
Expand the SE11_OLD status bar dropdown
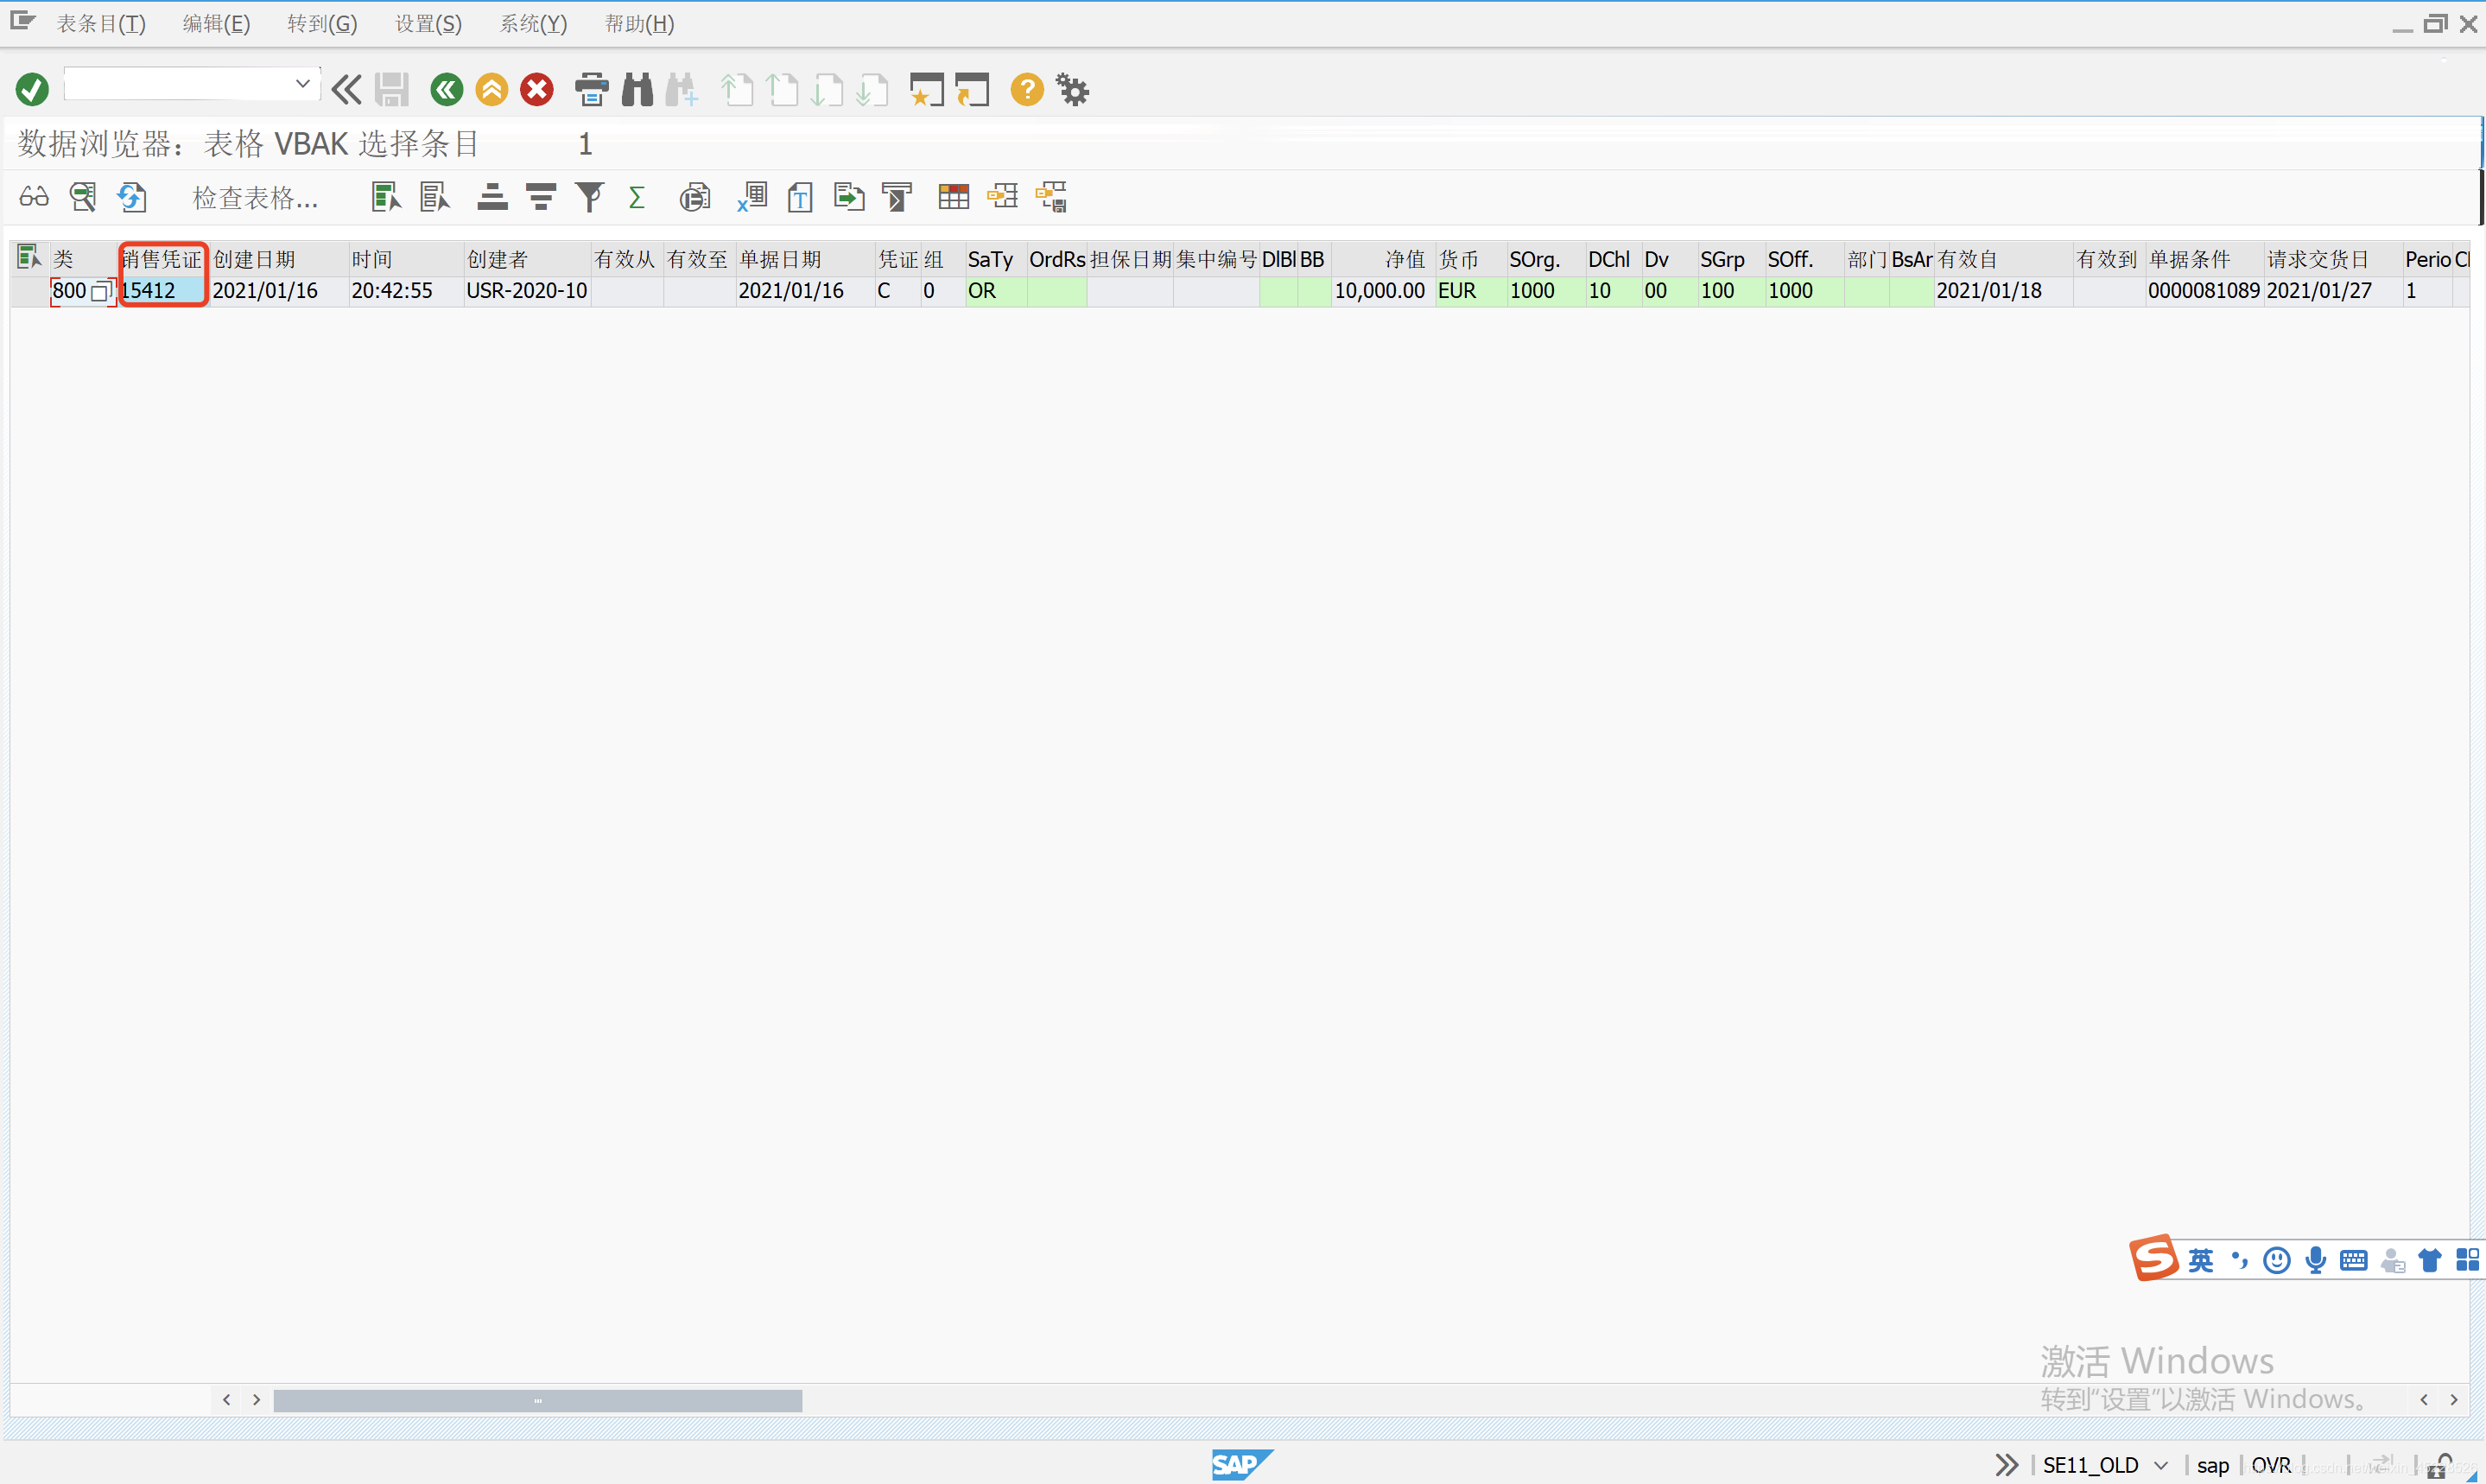pyautogui.click(x=2161, y=1465)
